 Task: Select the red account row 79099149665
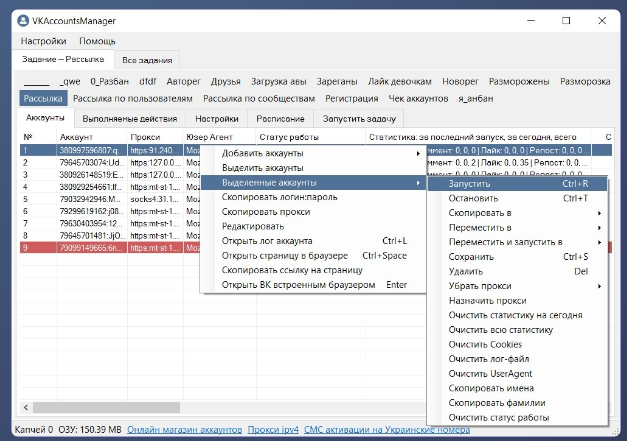(x=110, y=248)
